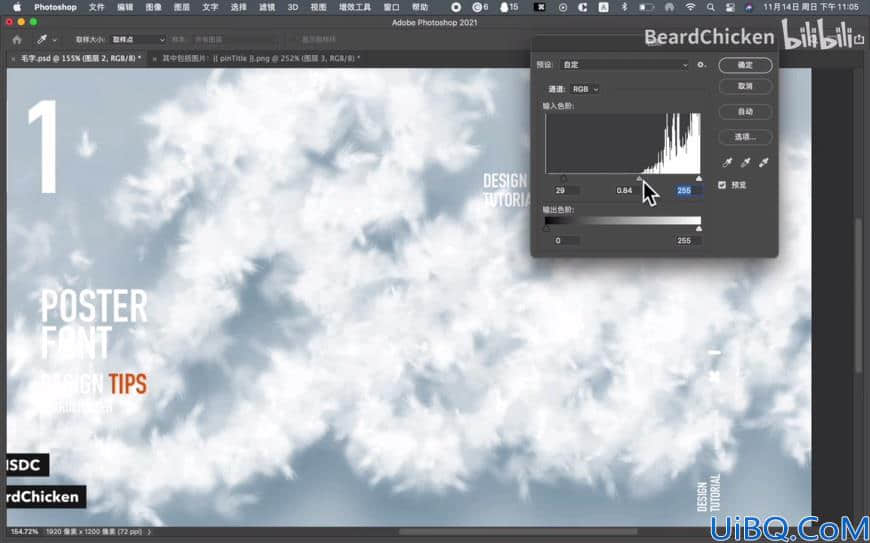The height and width of the screenshot is (543, 870).
Task: Close the pinTitle png tab
Action: (x=155, y=58)
